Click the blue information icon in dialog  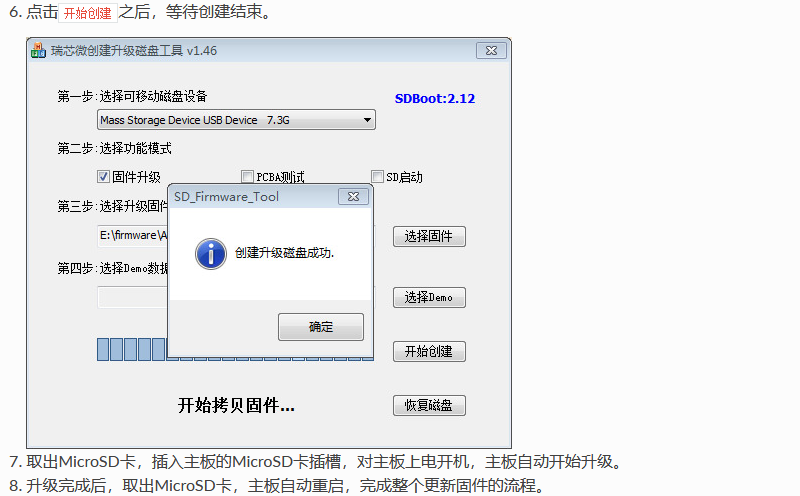click(211, 254)
